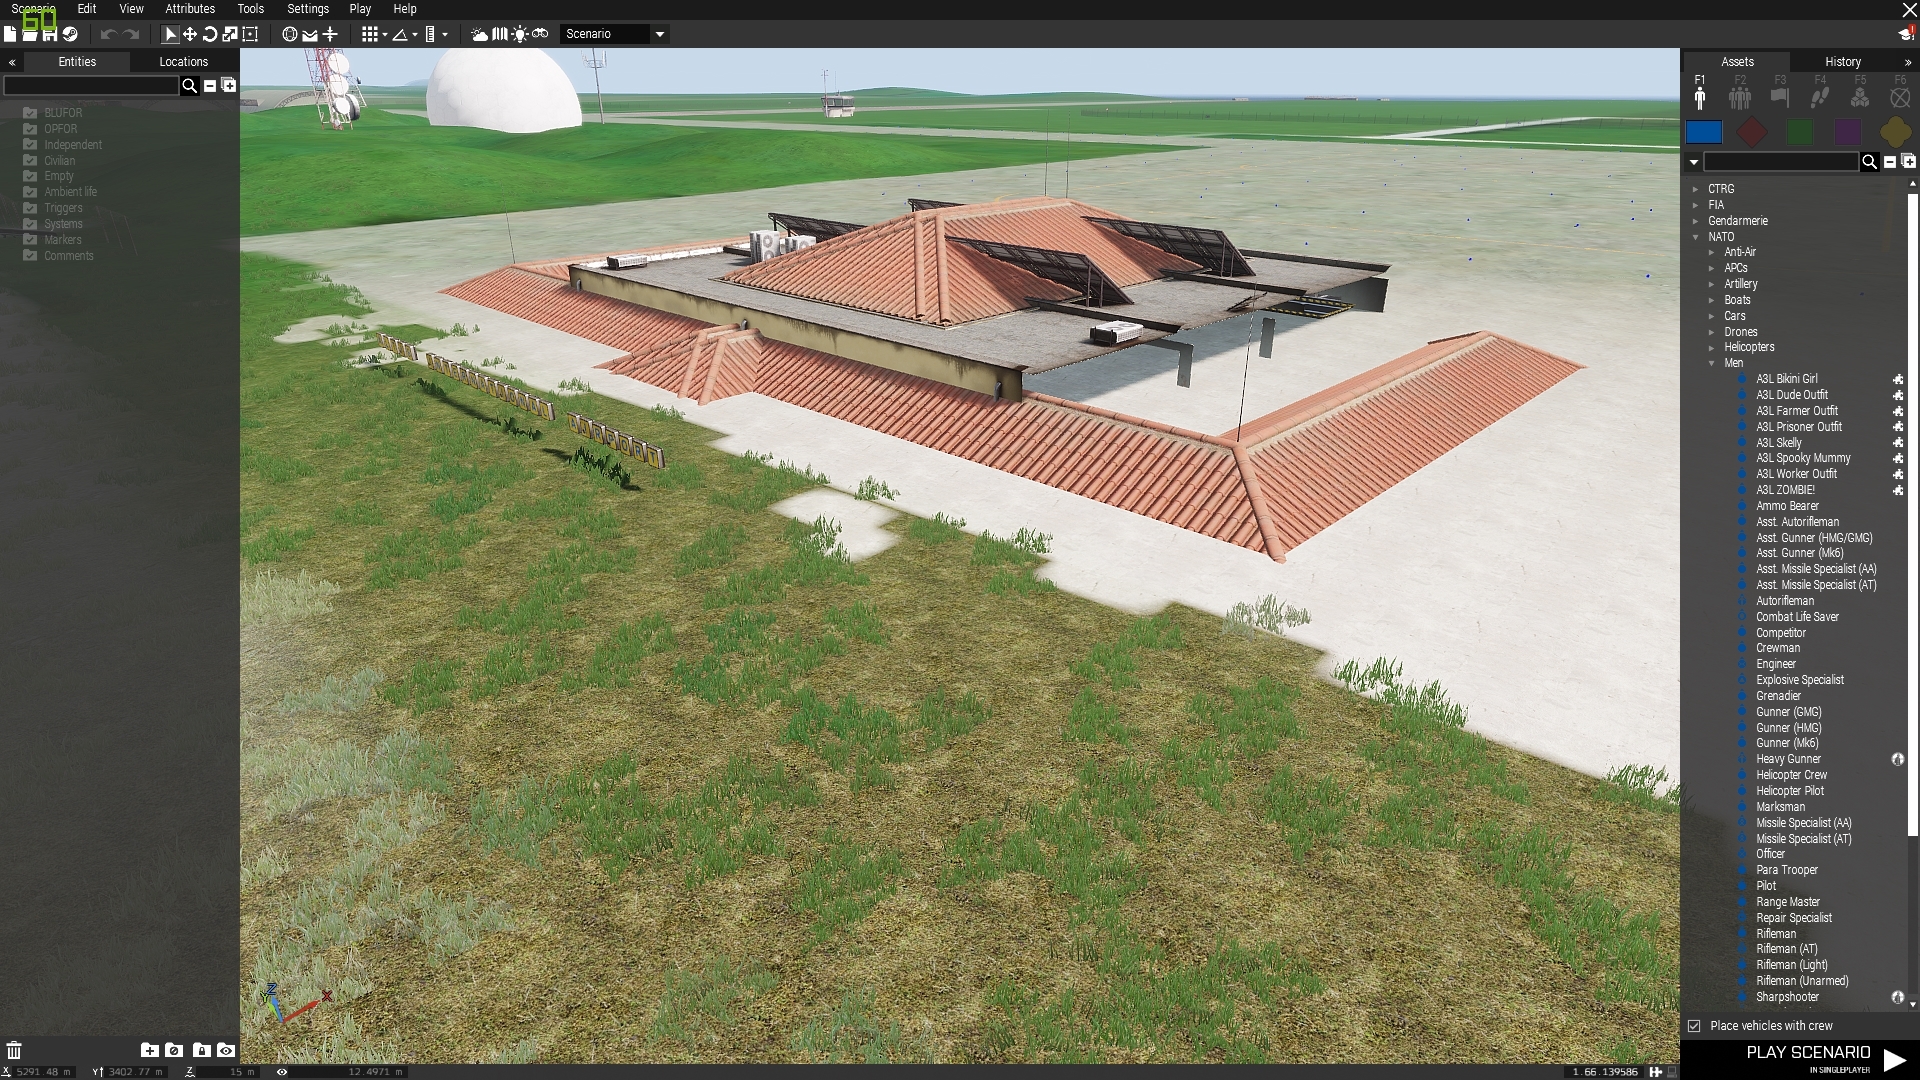Viewport: 1920px width, 1080px height.
Task: Switch to Groups asset mode (F2)
Action: pos(1740,97)
